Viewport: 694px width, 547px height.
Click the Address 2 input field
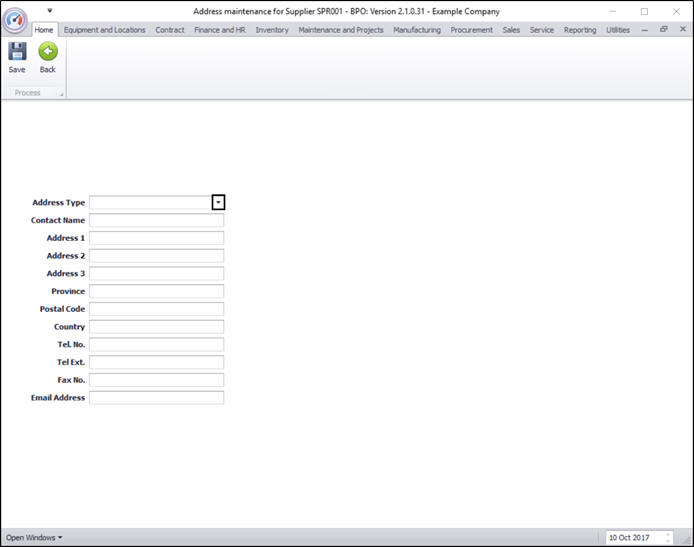pyautogui.click(x=157, y=255)
